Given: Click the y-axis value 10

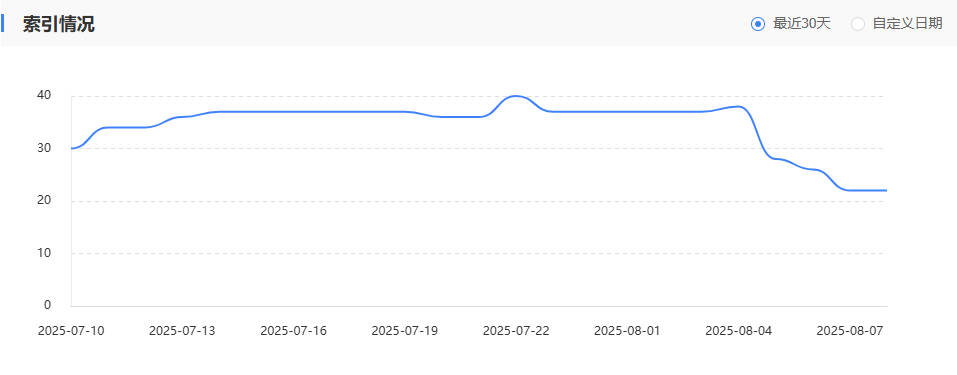Looking at the screenshot, I should [43, 253].
